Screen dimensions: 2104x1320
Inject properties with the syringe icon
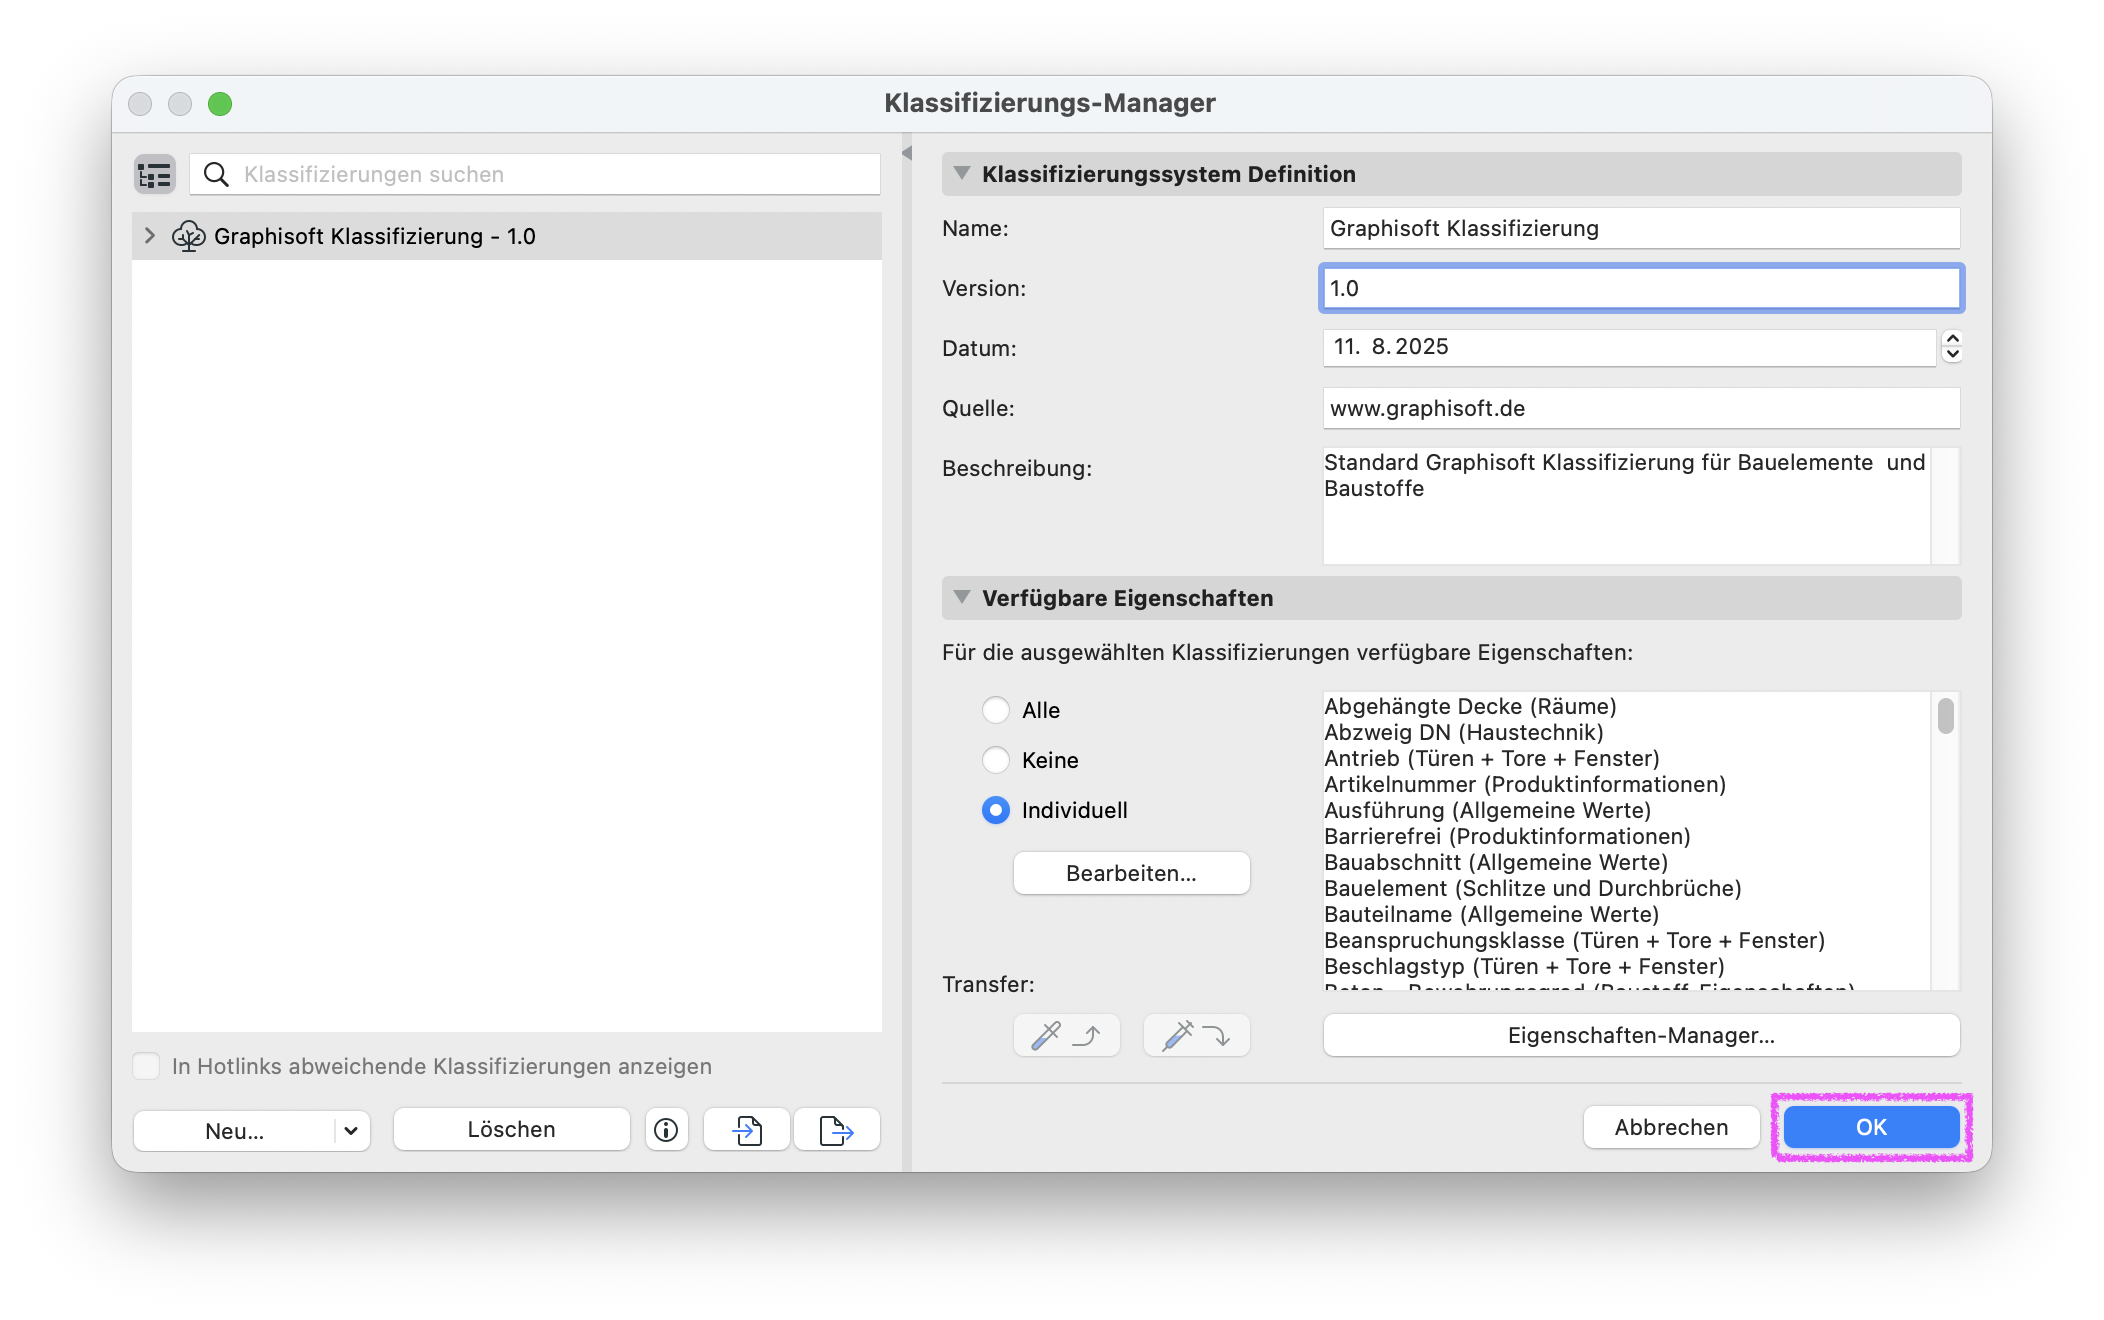[x=1196, y=1035]
